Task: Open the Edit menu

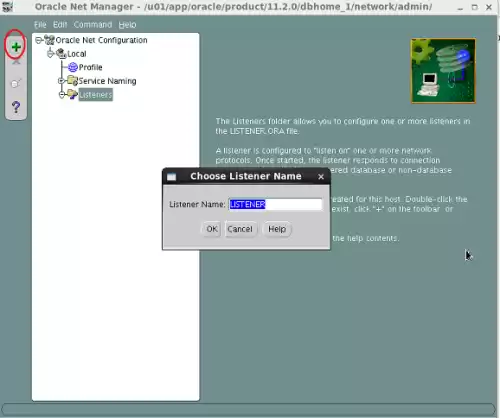Action: click(x=60, y=25)
